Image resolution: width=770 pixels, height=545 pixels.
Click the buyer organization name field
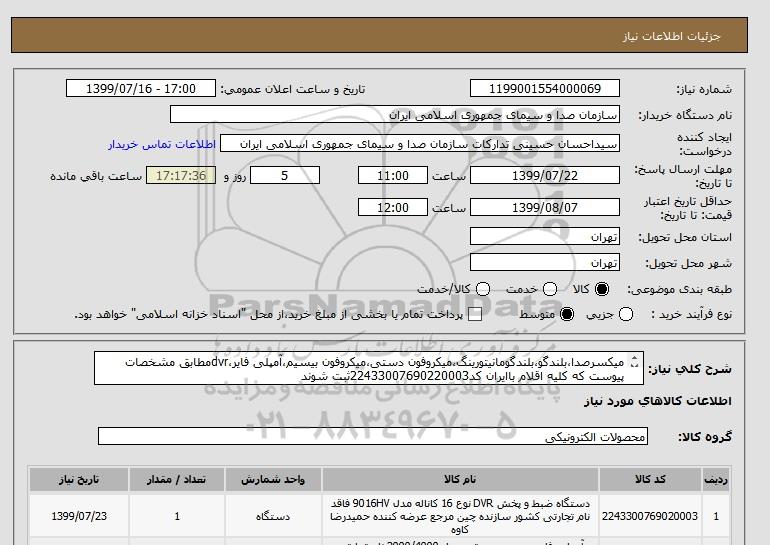point(395,114)
